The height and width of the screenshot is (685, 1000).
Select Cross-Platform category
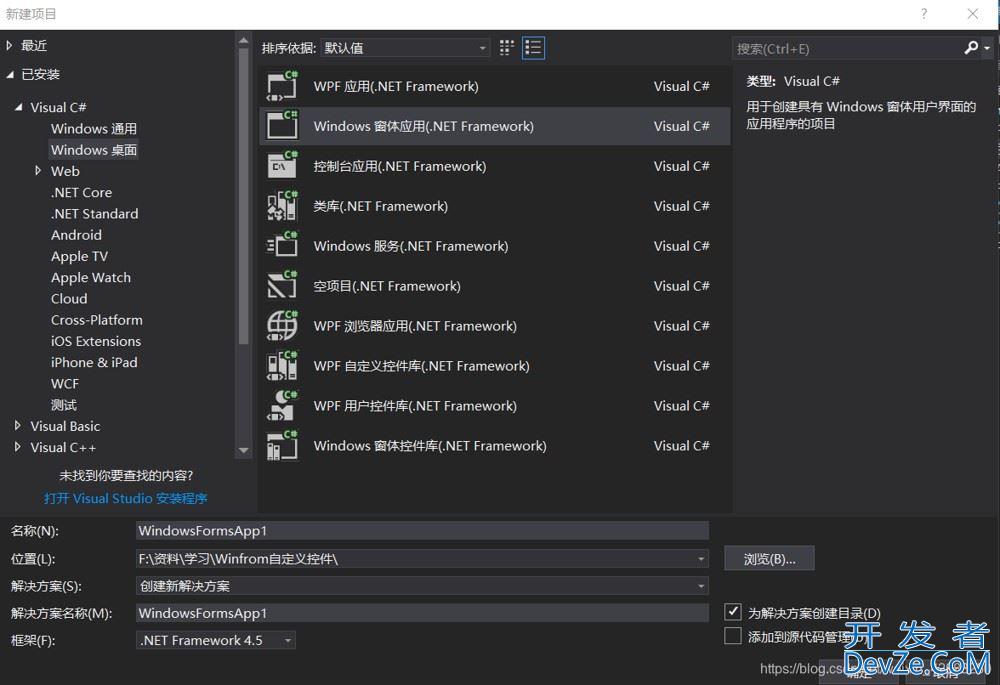pos(96,320)
